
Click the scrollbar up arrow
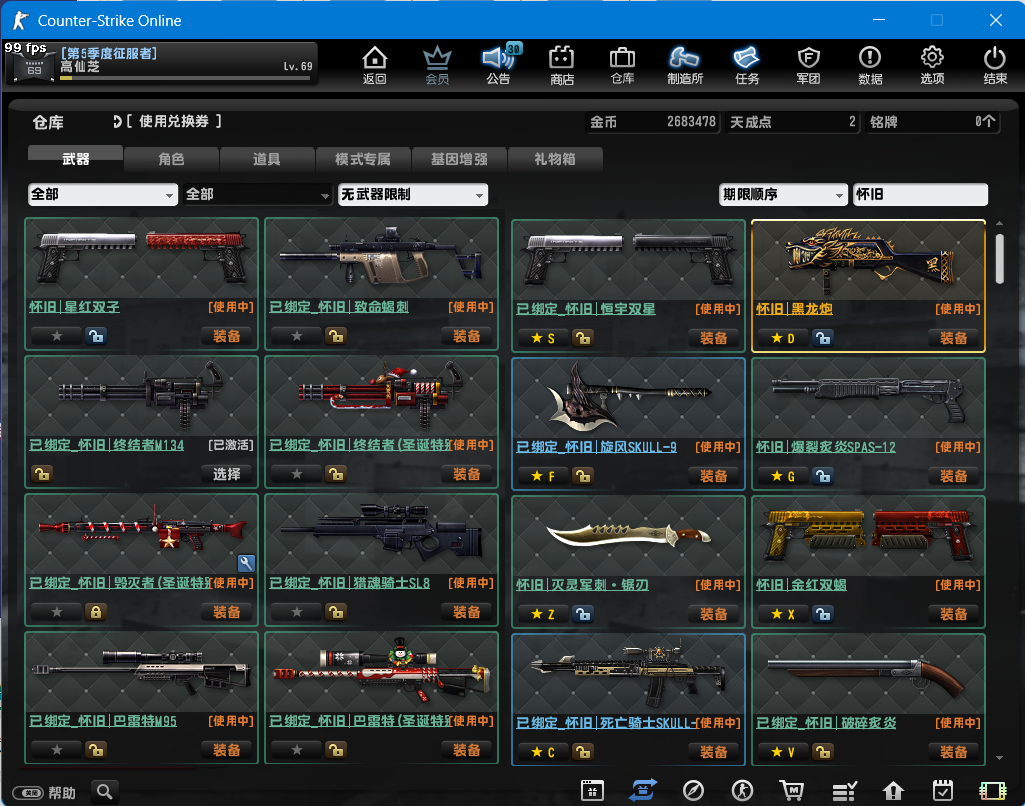(x=1000, y=224)
